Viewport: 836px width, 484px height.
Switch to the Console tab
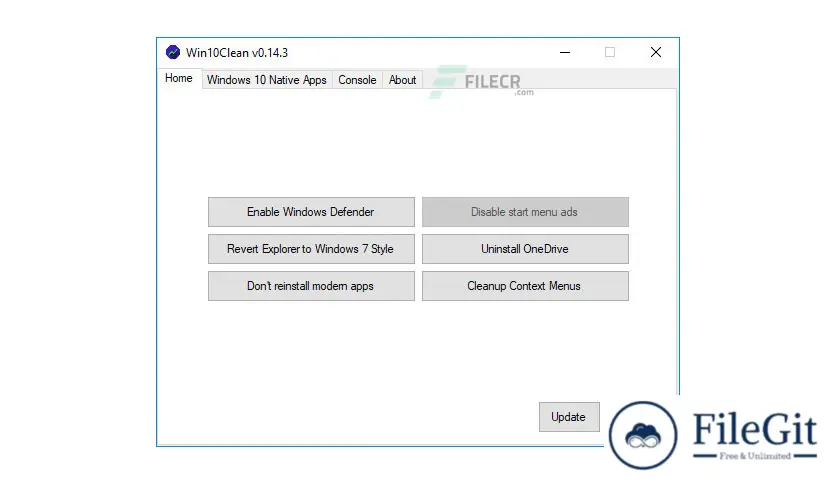pyautogui.click(x=357, y=80)
